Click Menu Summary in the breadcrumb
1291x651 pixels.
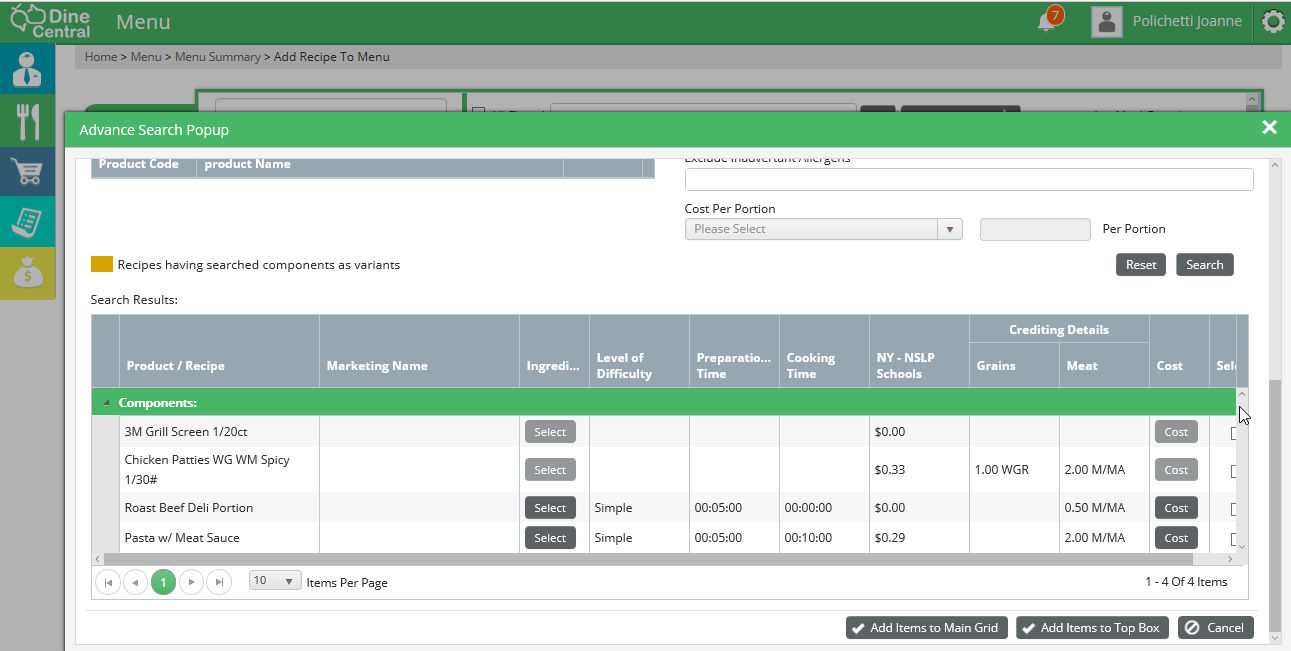click(x=217, y=57)
